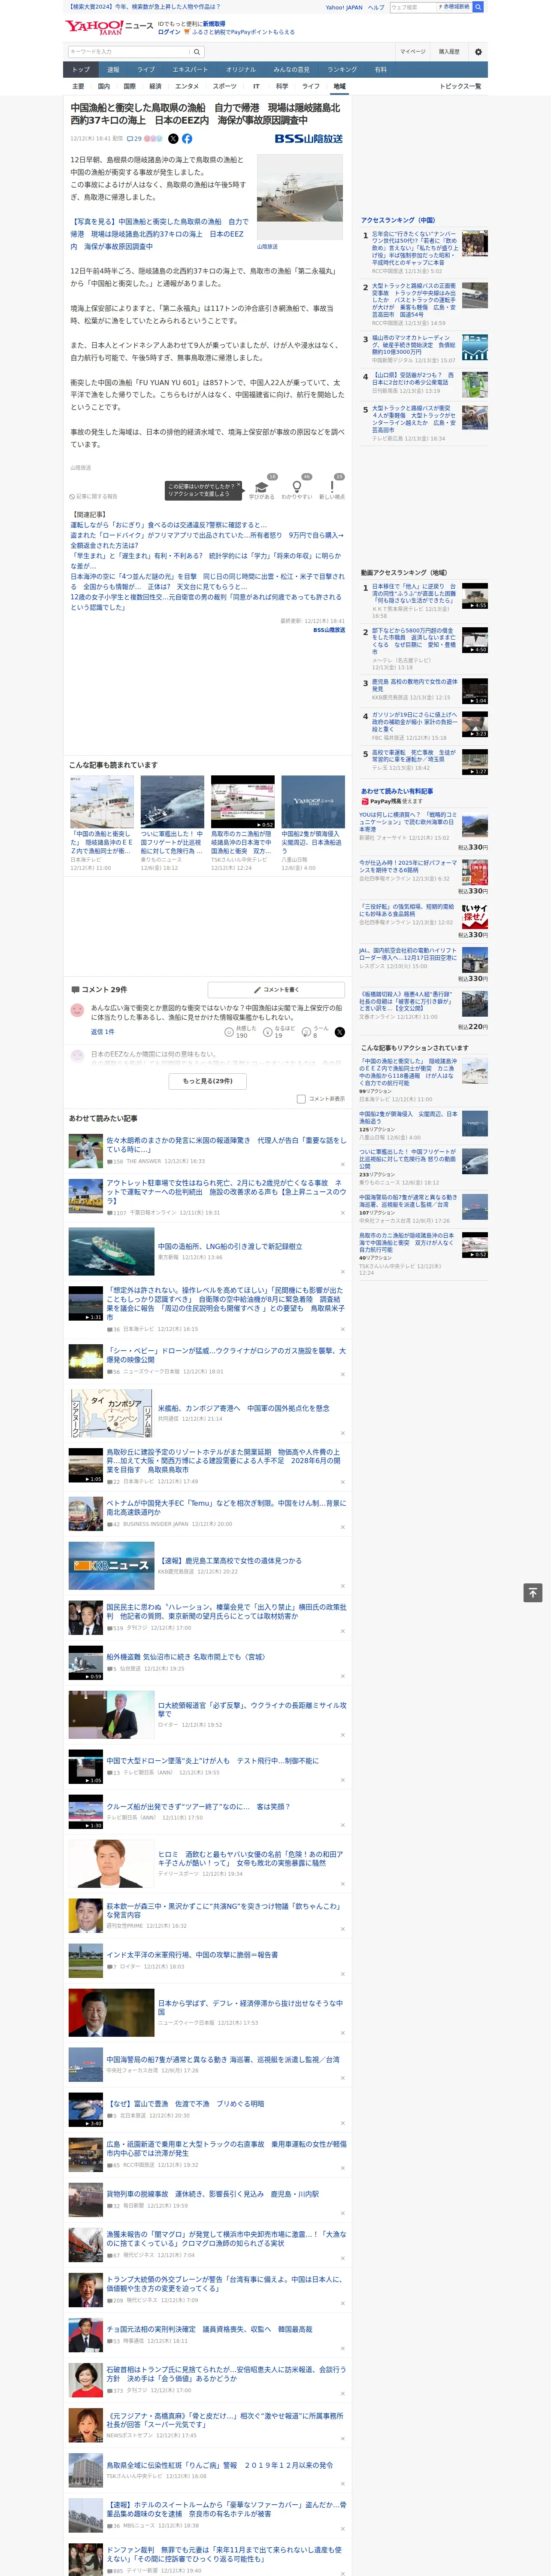Screen dimensions: 551x2576
Task: Select the エンタメ category
Action: (x=187, y=86)
